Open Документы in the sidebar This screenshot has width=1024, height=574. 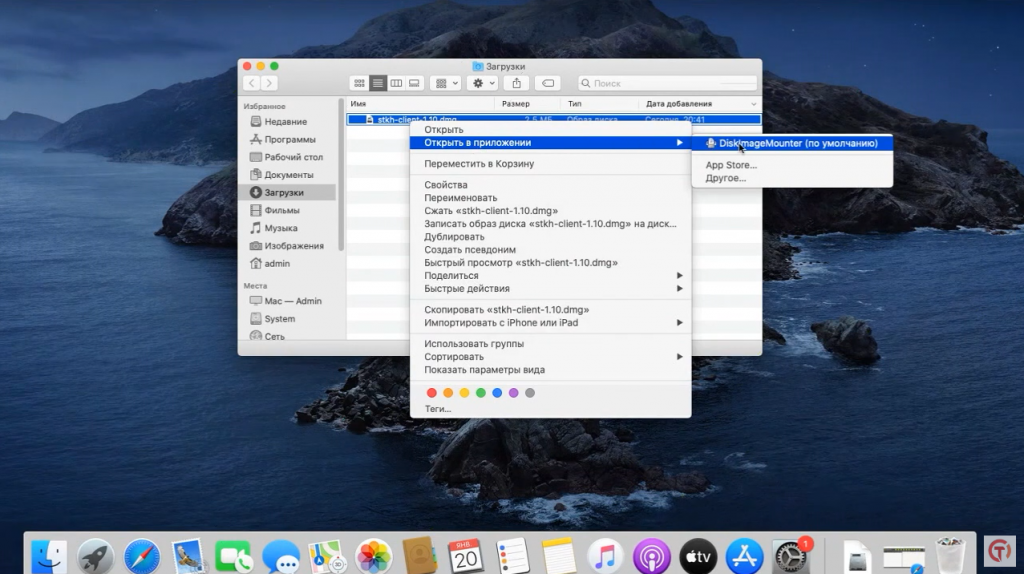point(289,175)
